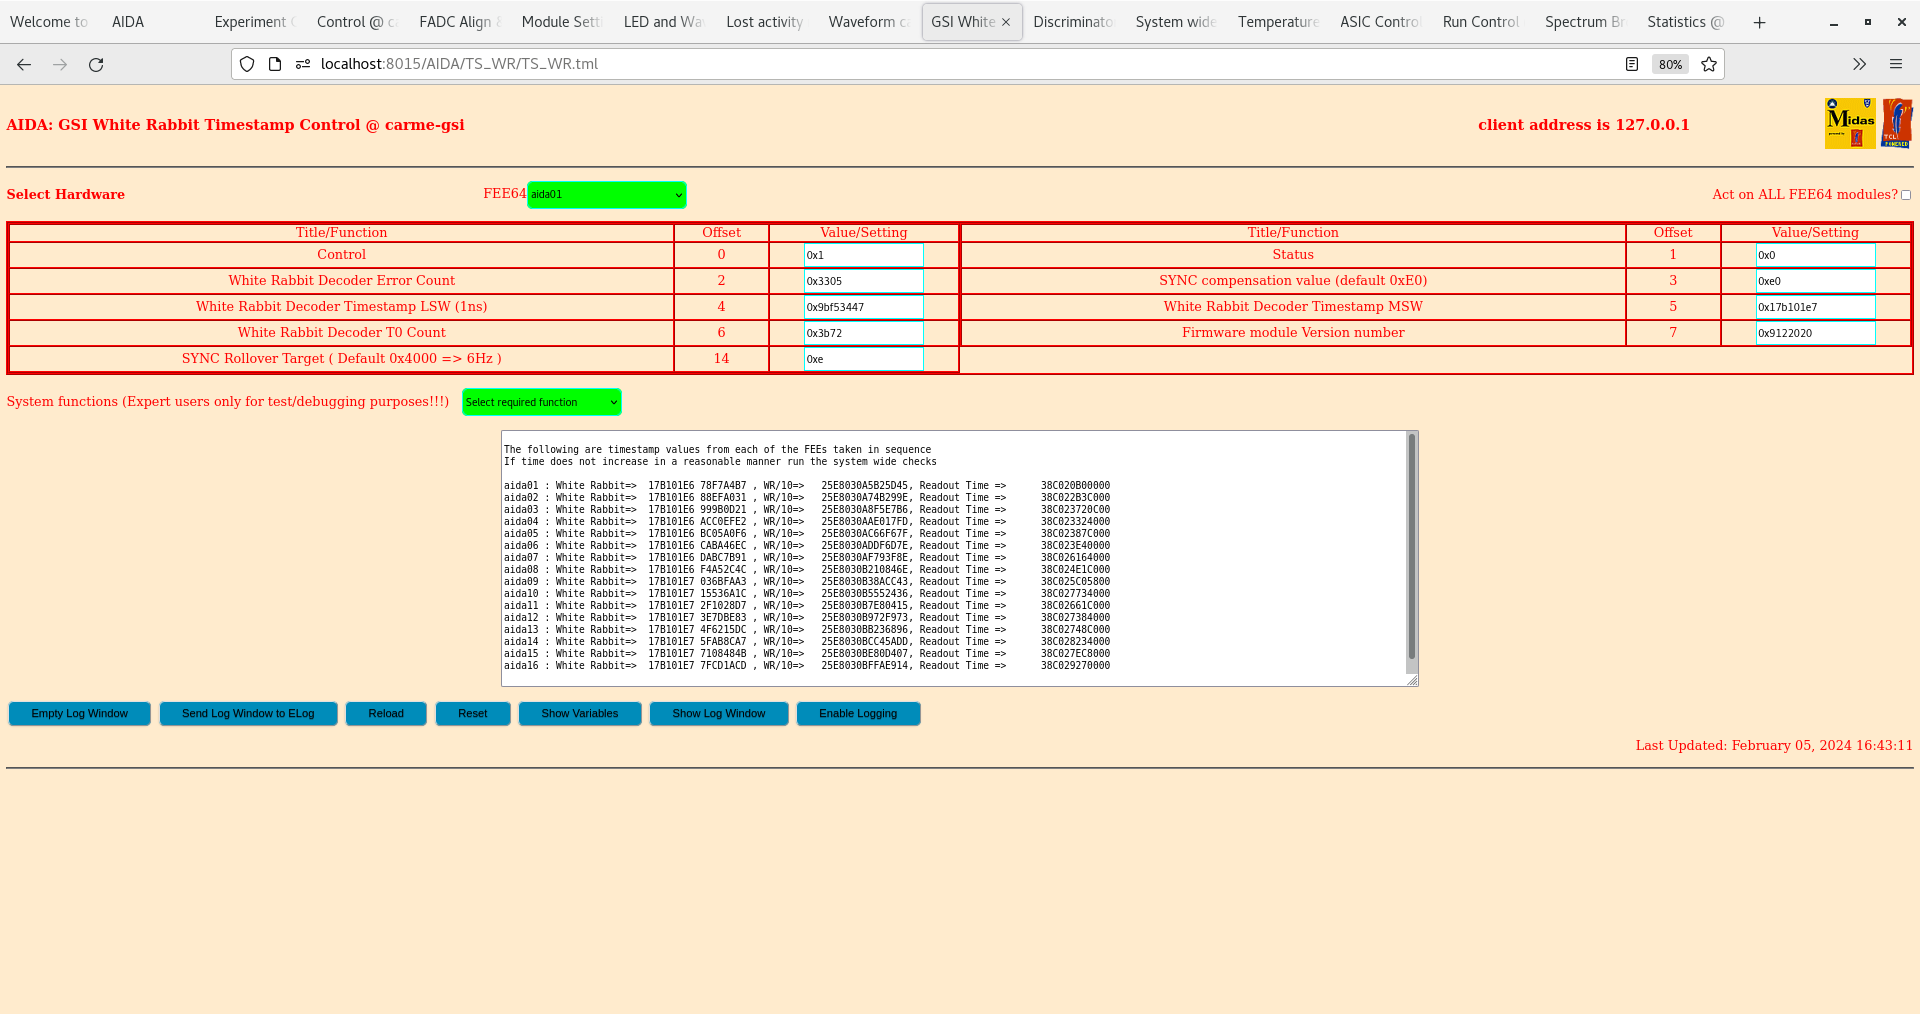Expand the toolbar overflow chevron
The image size is (1920, 1014).
(x=1859, y=64)
